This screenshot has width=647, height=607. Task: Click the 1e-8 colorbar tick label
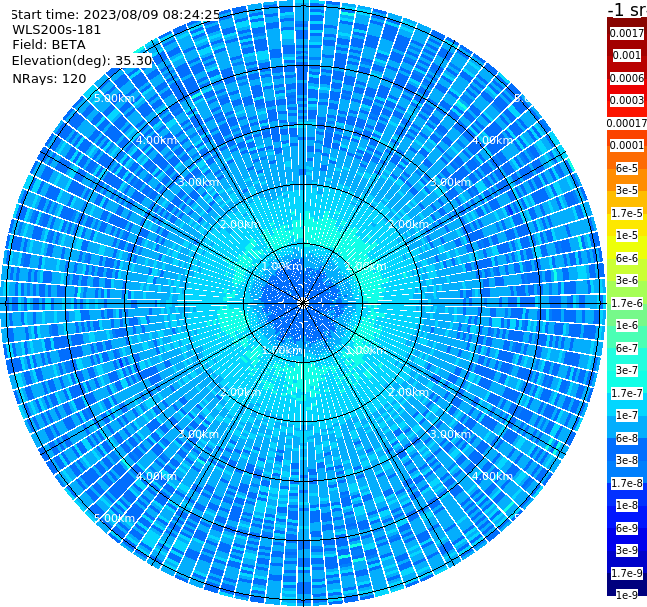[x=627, y=505]
